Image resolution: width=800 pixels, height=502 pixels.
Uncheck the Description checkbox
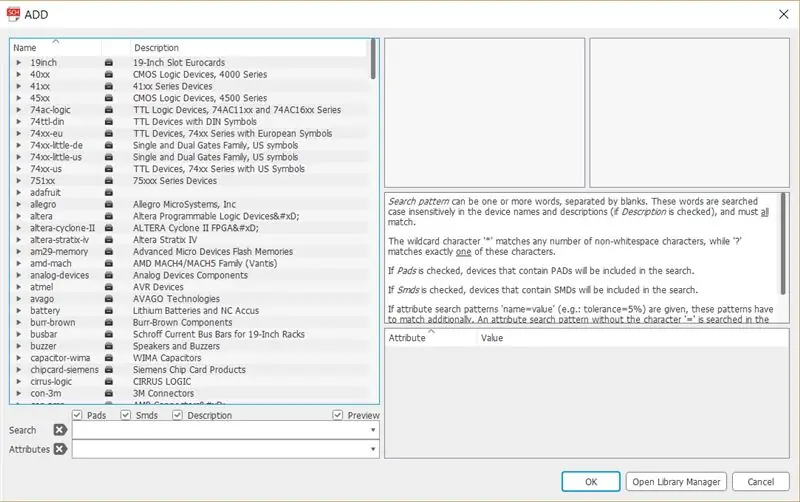point(177,415)
